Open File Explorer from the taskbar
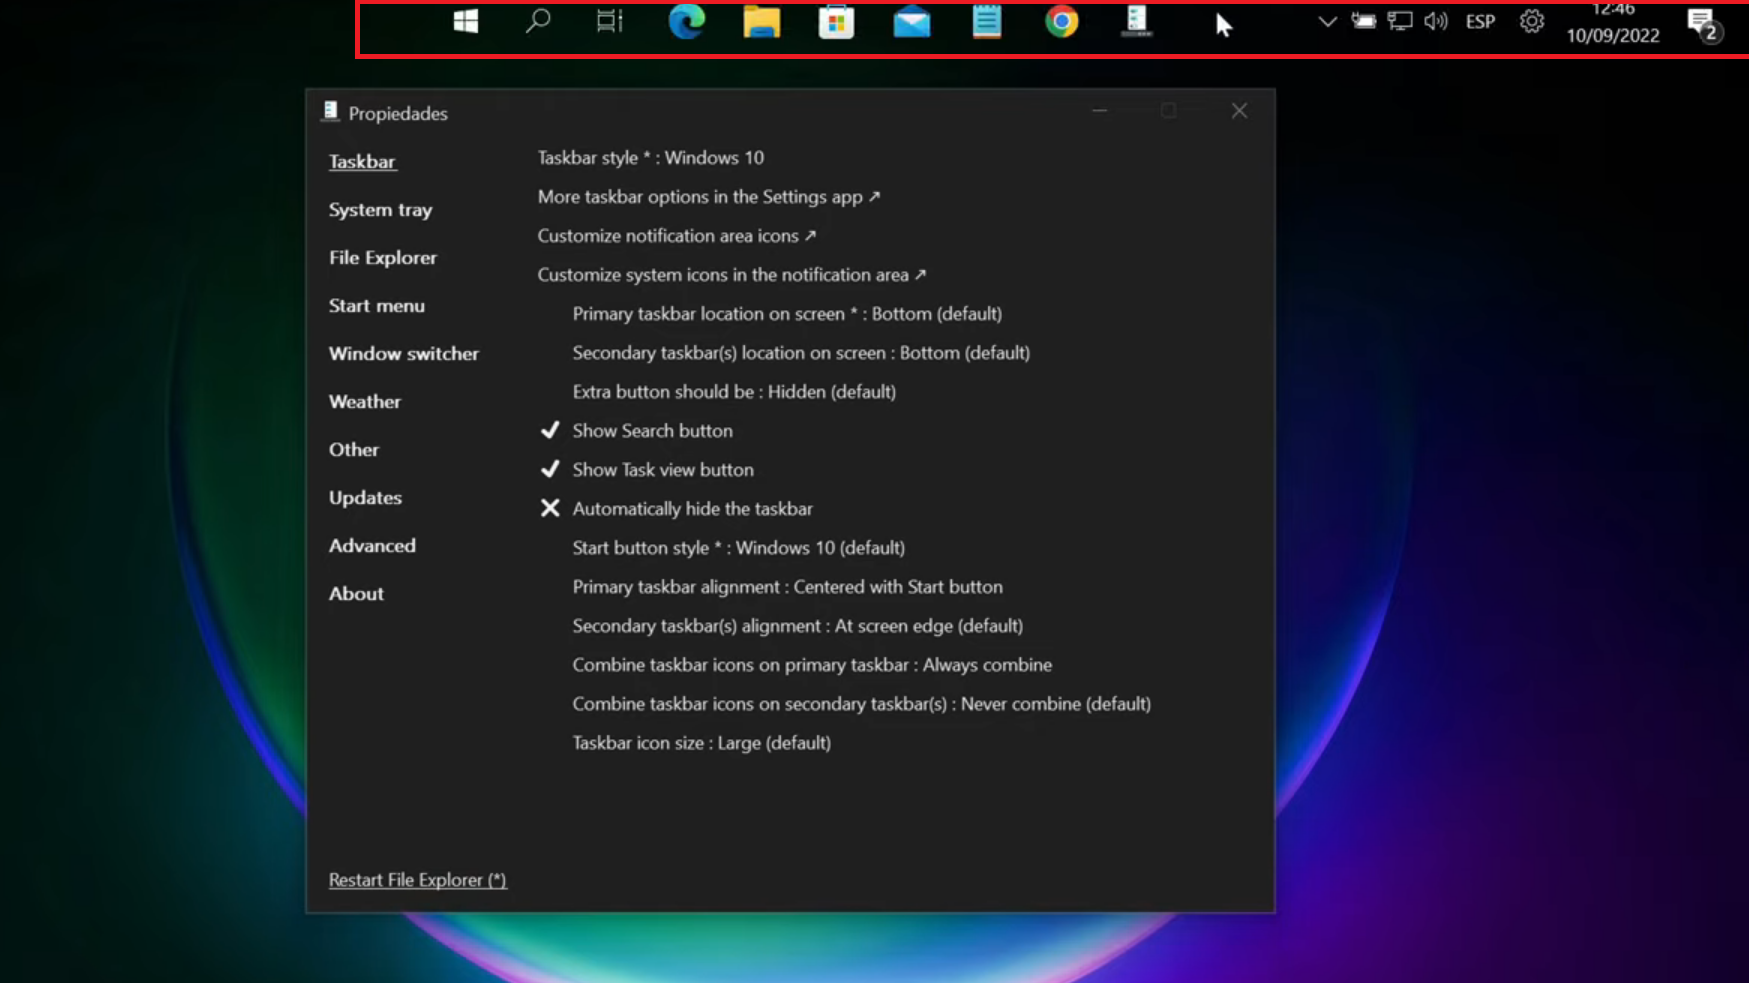 [761, 21]
